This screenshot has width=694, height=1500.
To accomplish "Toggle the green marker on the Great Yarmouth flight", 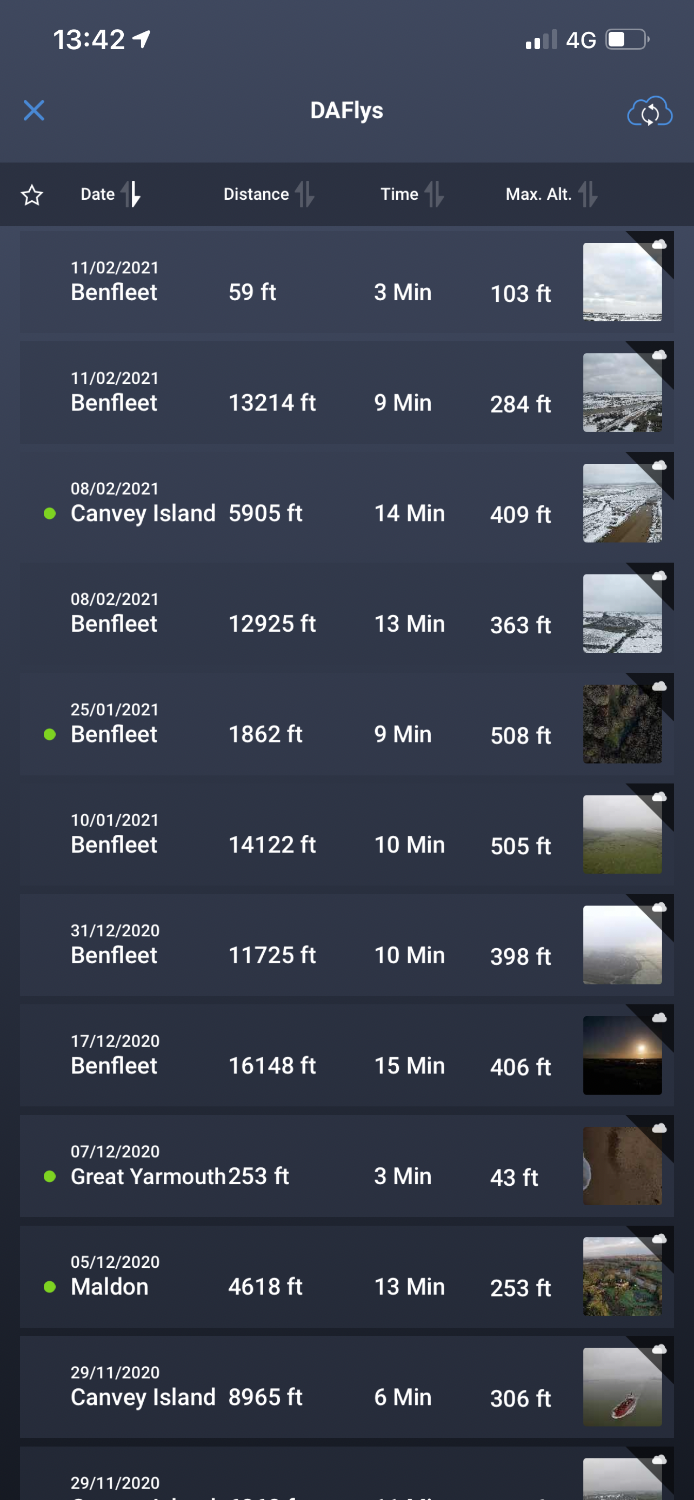I will (50, 1177).
